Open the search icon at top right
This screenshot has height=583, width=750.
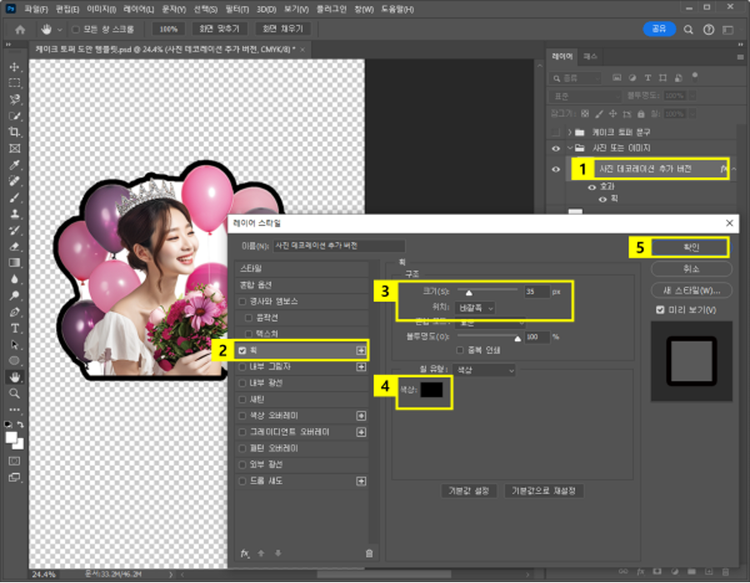688,30
